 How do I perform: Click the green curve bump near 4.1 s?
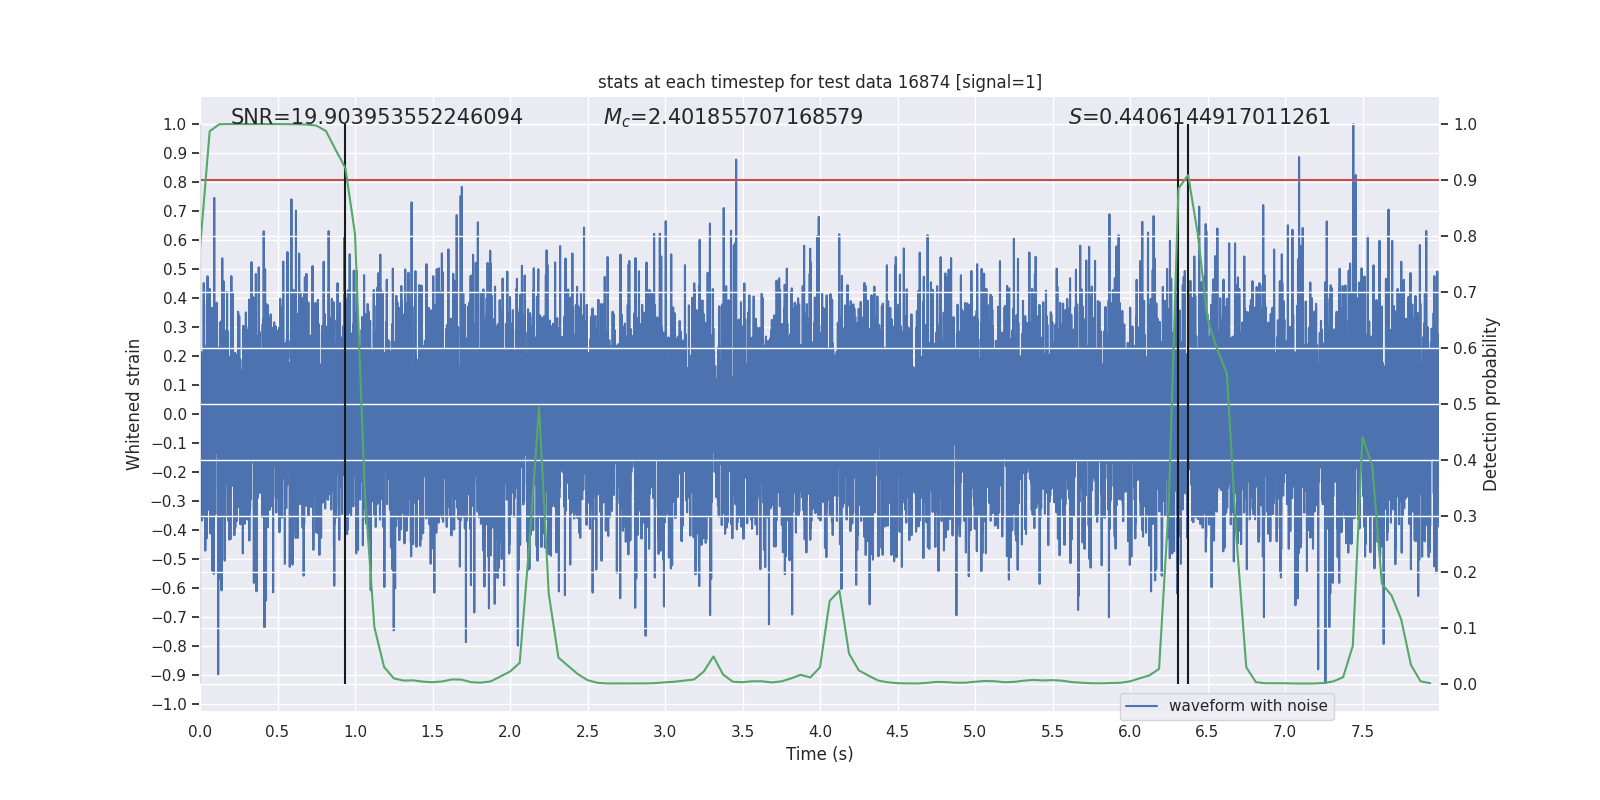[839, 592]
